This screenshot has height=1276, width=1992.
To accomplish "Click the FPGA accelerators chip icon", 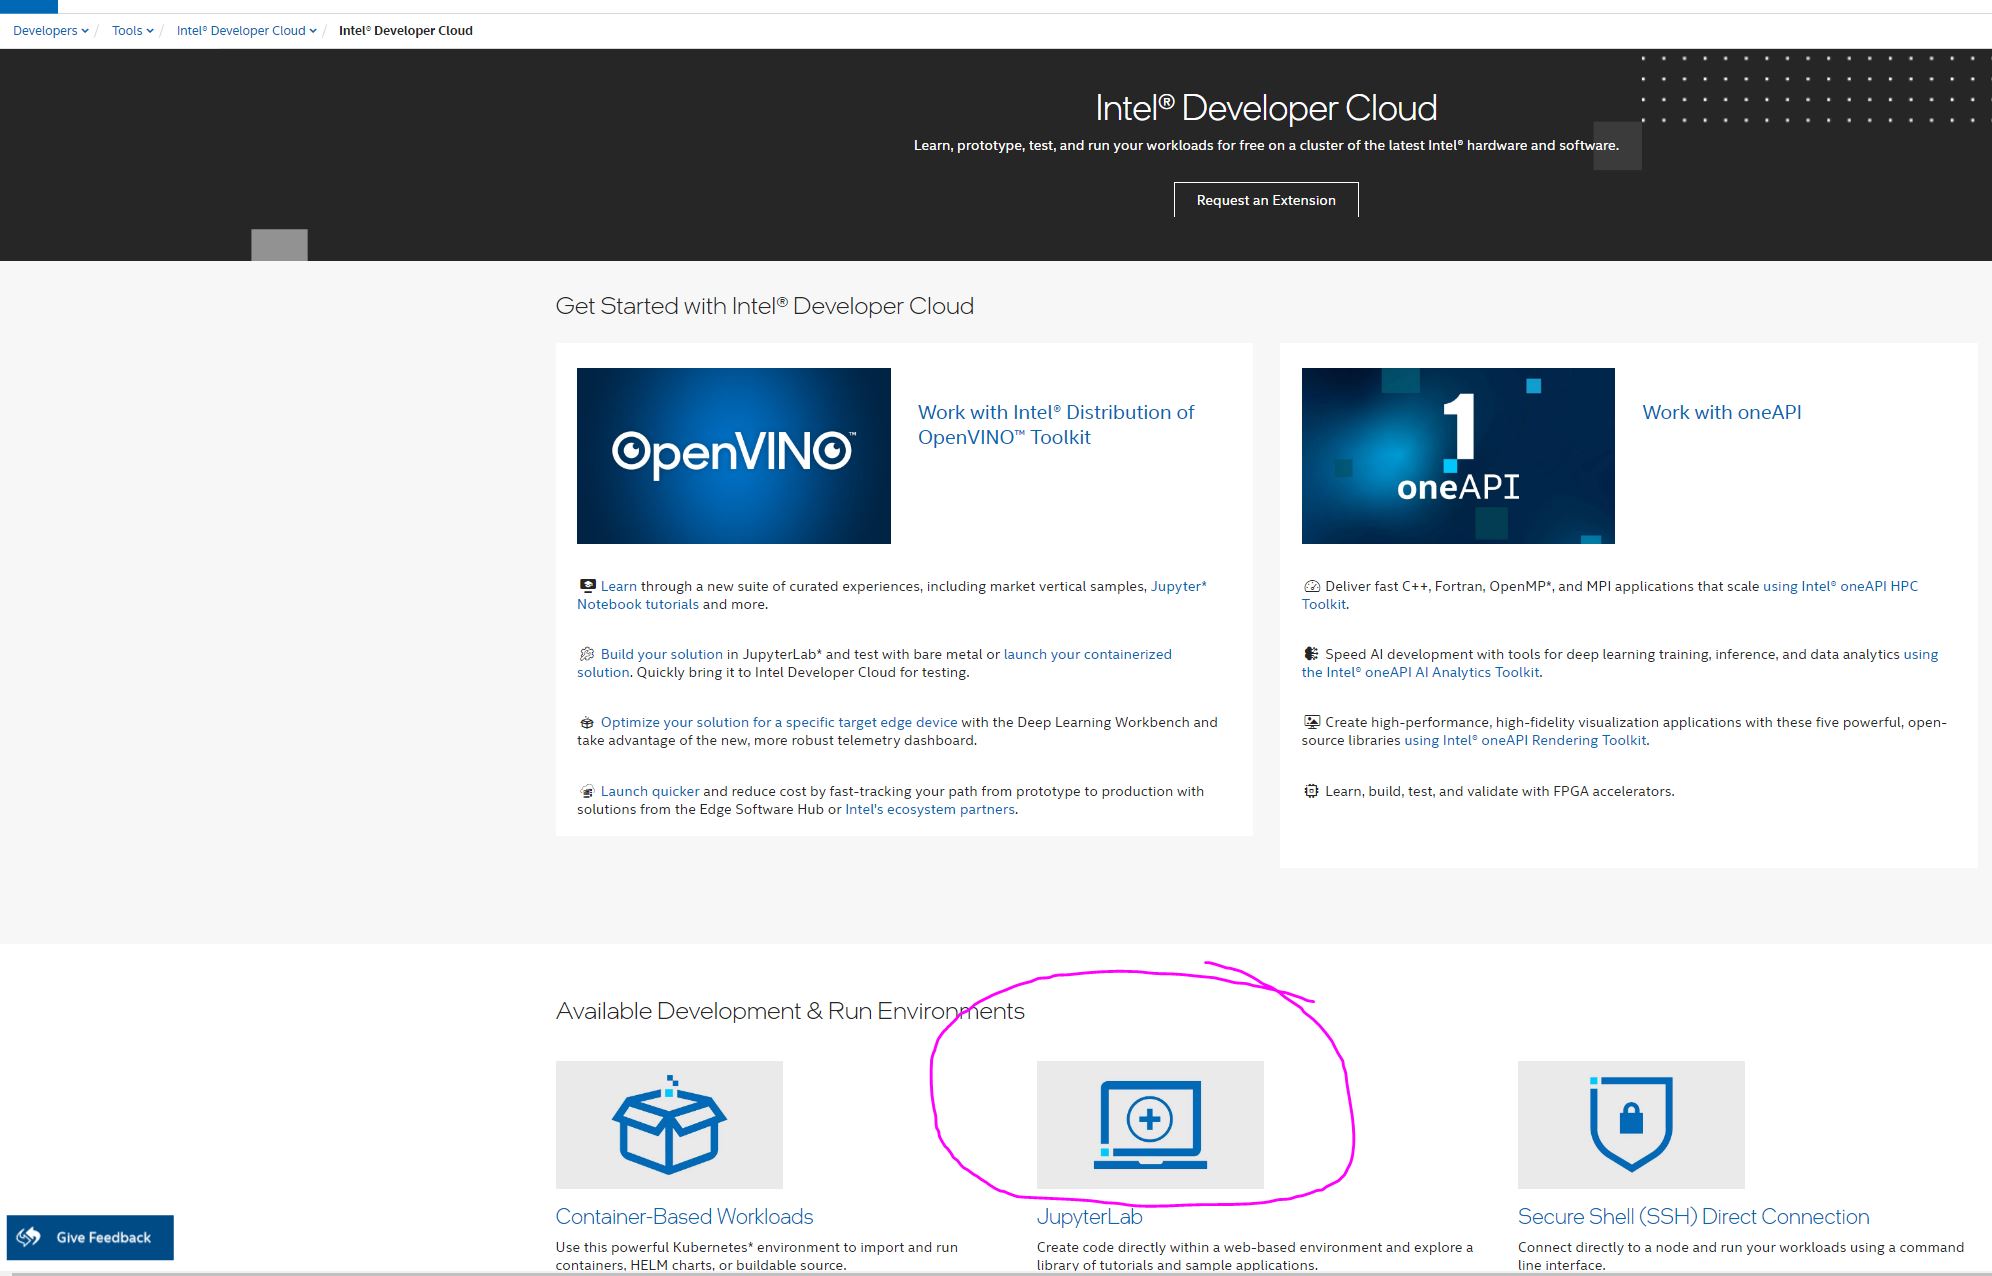I will point(1310,790).
